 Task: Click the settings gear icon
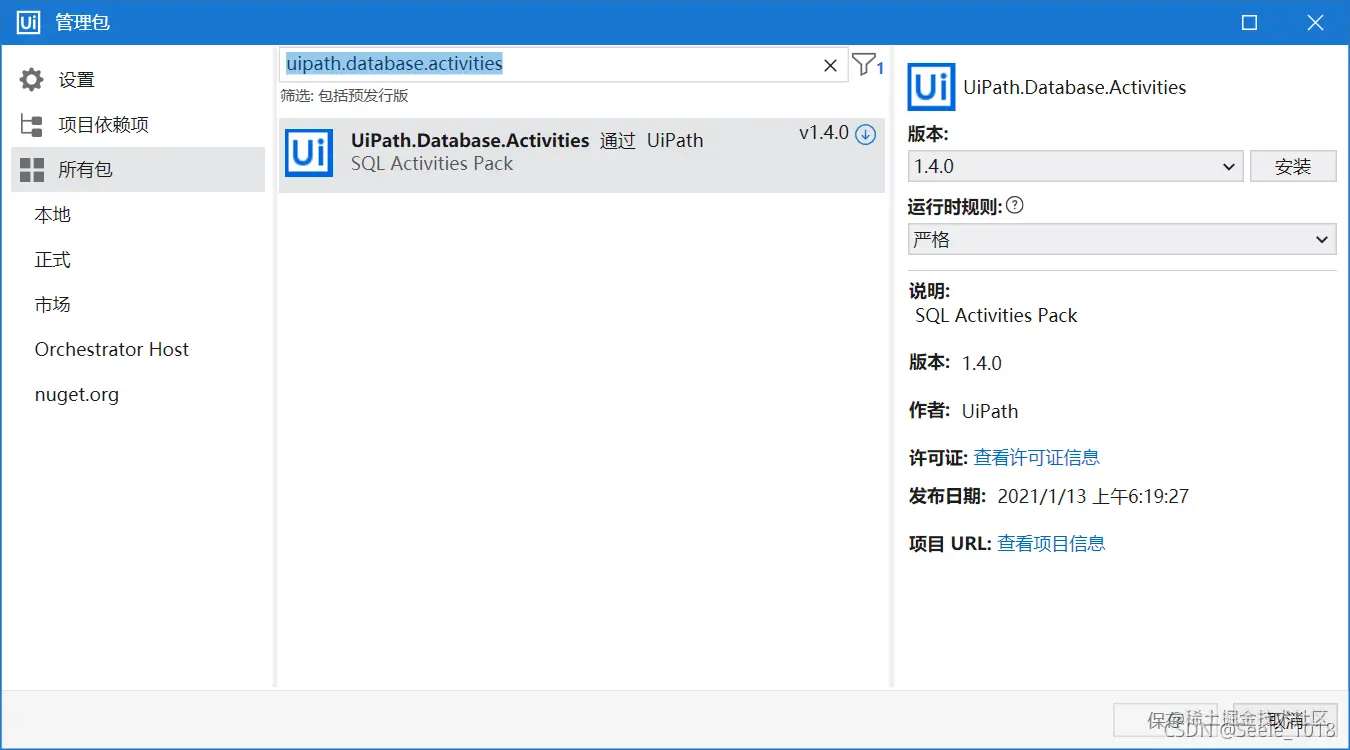point(32,80)
